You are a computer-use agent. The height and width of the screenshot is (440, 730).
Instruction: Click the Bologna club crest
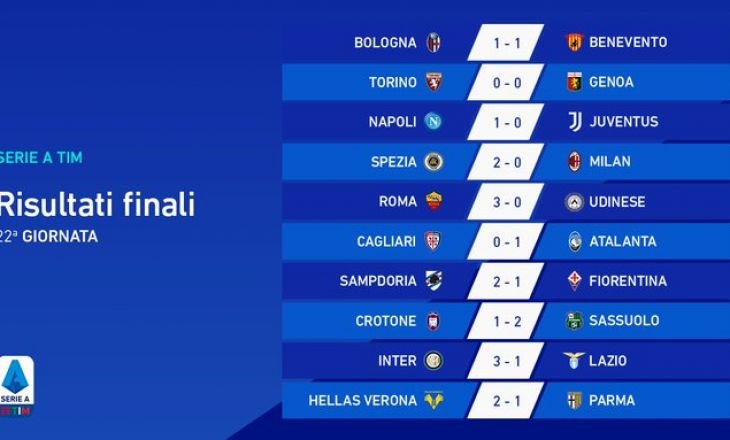point(433,42)
